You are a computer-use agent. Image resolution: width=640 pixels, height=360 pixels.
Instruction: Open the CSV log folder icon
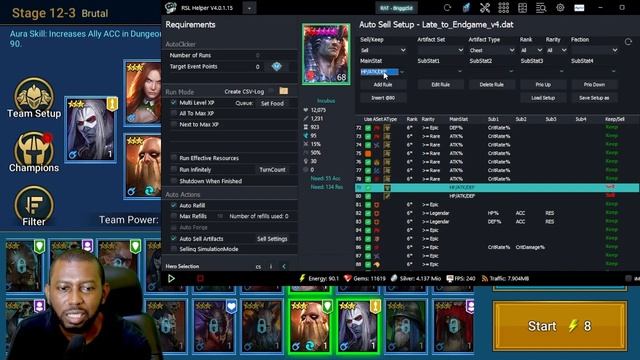tap(284, 91)
